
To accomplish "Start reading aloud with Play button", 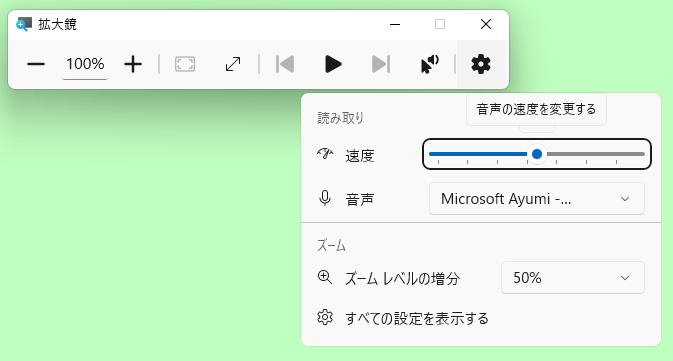I will coord(333,64).
